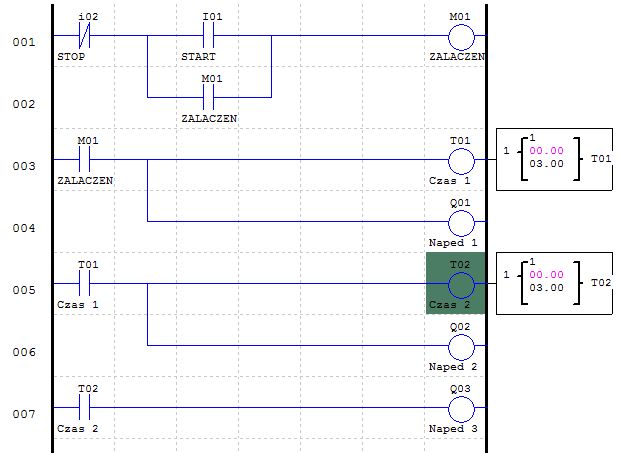Screen dimensions: 623x453
Task: Click the magenta 00.00 current value in T01 box
Action: point(546,151)
